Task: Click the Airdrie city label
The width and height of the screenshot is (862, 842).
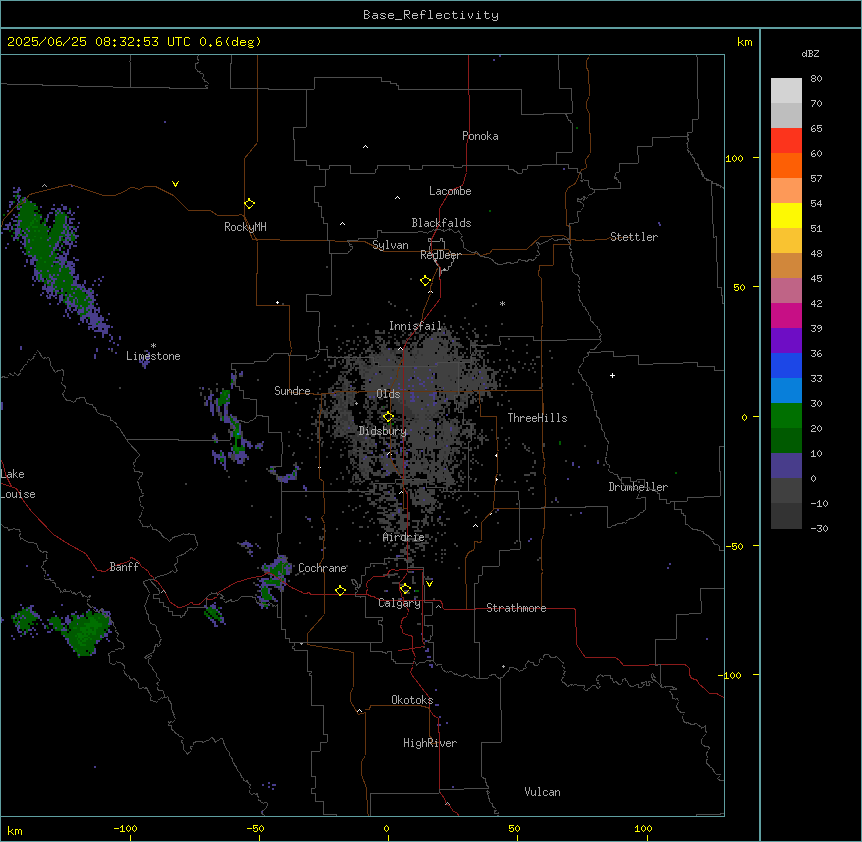Action: pos(404,537)
